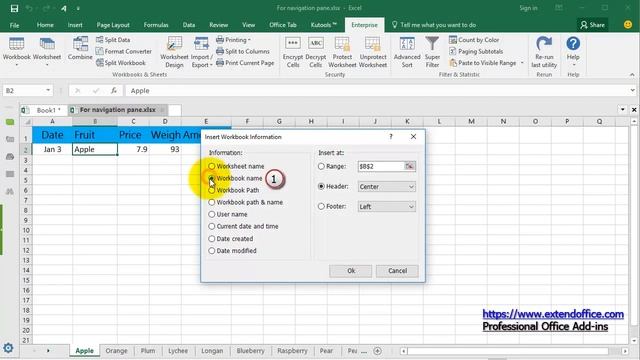This screenshot has width=640, height=360.
Task: Open Format Converter
Action: pos(124,51)
